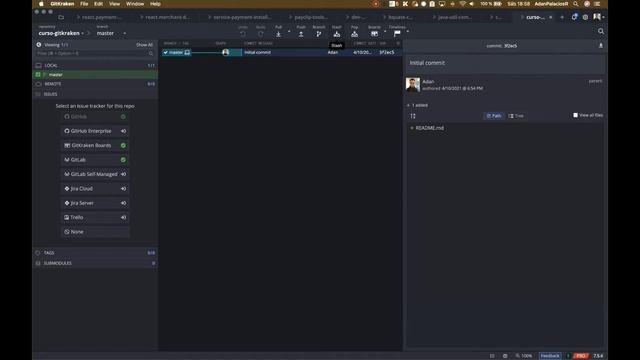Open the Pull options dropdown arrow
The image size is (640, 360).
289,31
